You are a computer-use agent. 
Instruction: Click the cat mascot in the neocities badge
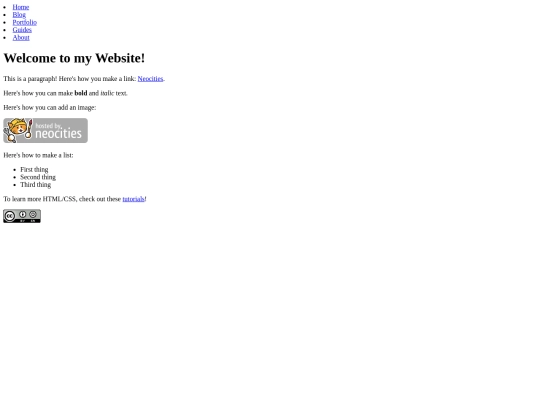point(18,130)
